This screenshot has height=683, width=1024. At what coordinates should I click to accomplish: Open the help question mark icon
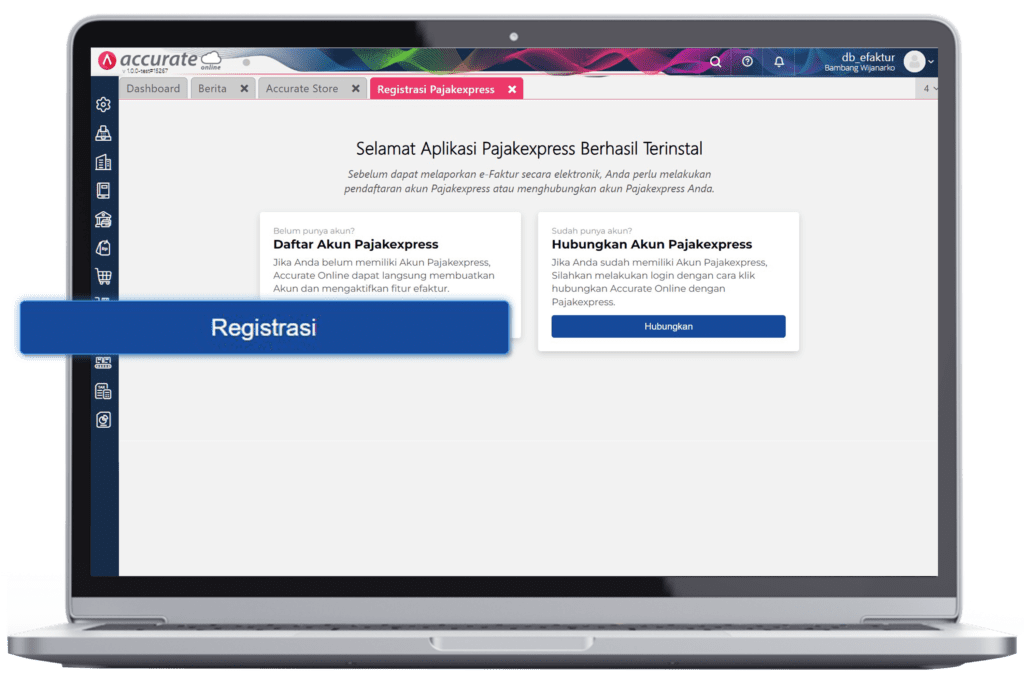747,61
